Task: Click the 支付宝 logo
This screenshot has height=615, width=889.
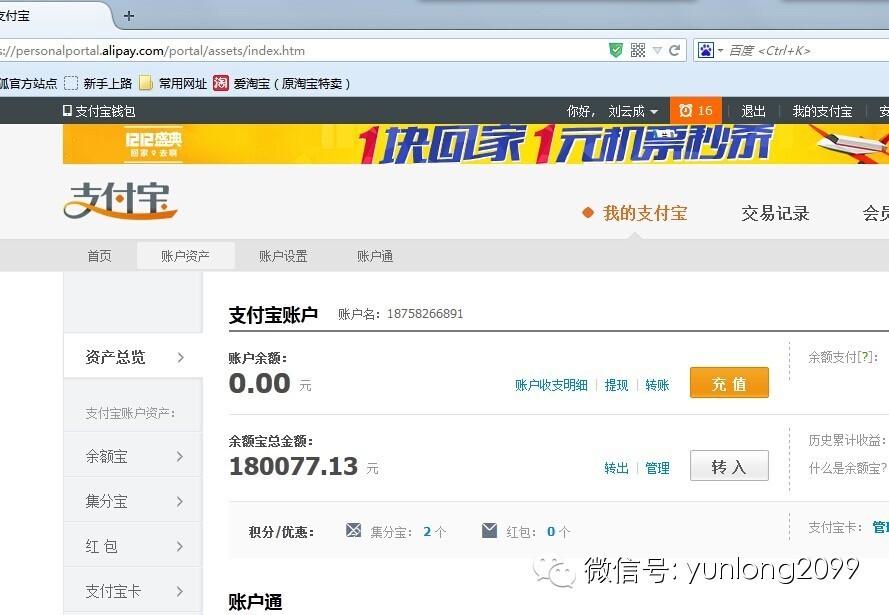Action: coord(119,200)
